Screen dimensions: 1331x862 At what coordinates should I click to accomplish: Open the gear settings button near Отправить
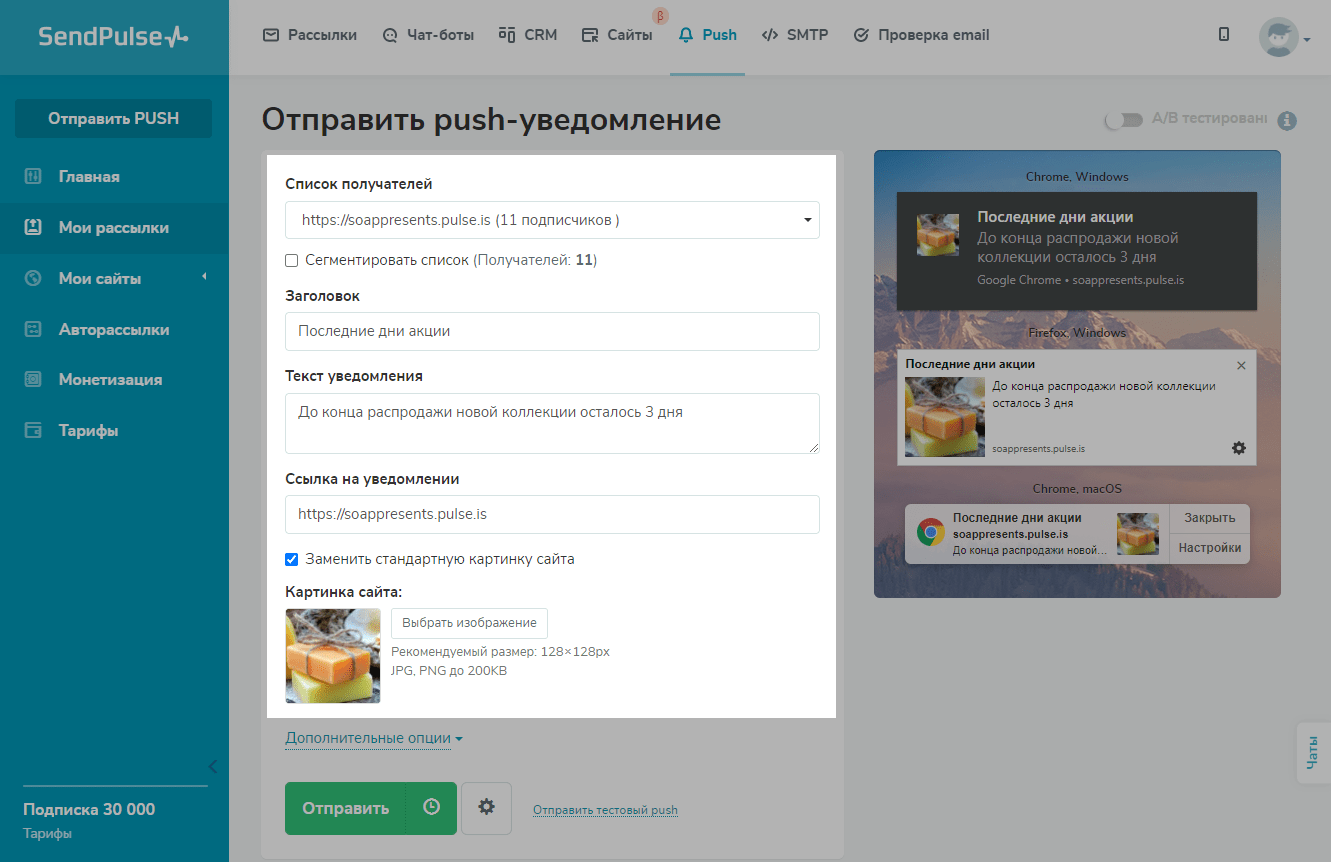click(x=487, y=807)
